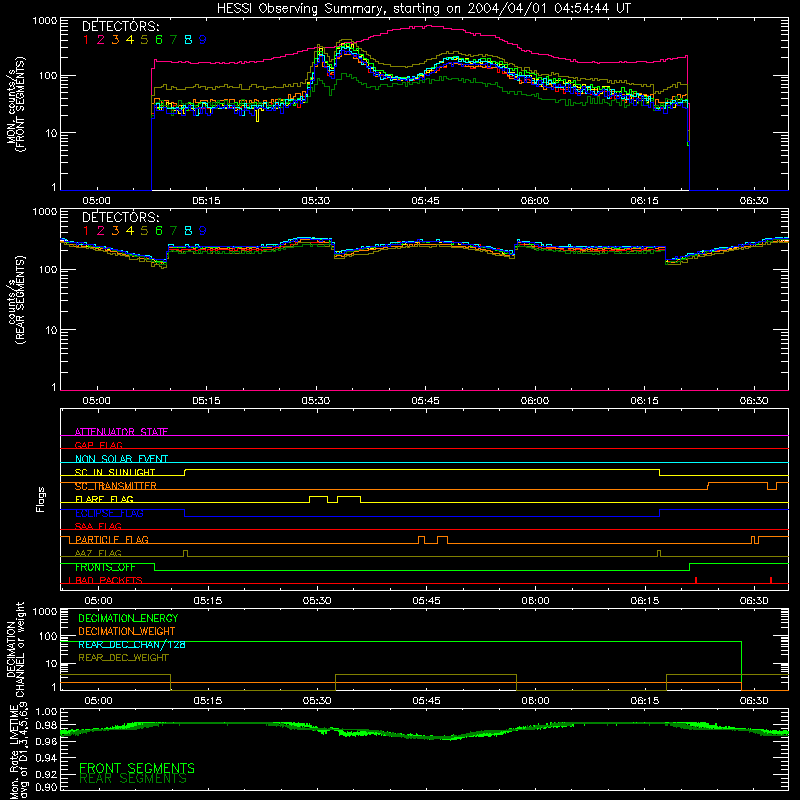The width and height of the screenshot is (800, 800).
Task: Click the 05:30 time tick under the front segments plot
Action: [x=316, y=201]
